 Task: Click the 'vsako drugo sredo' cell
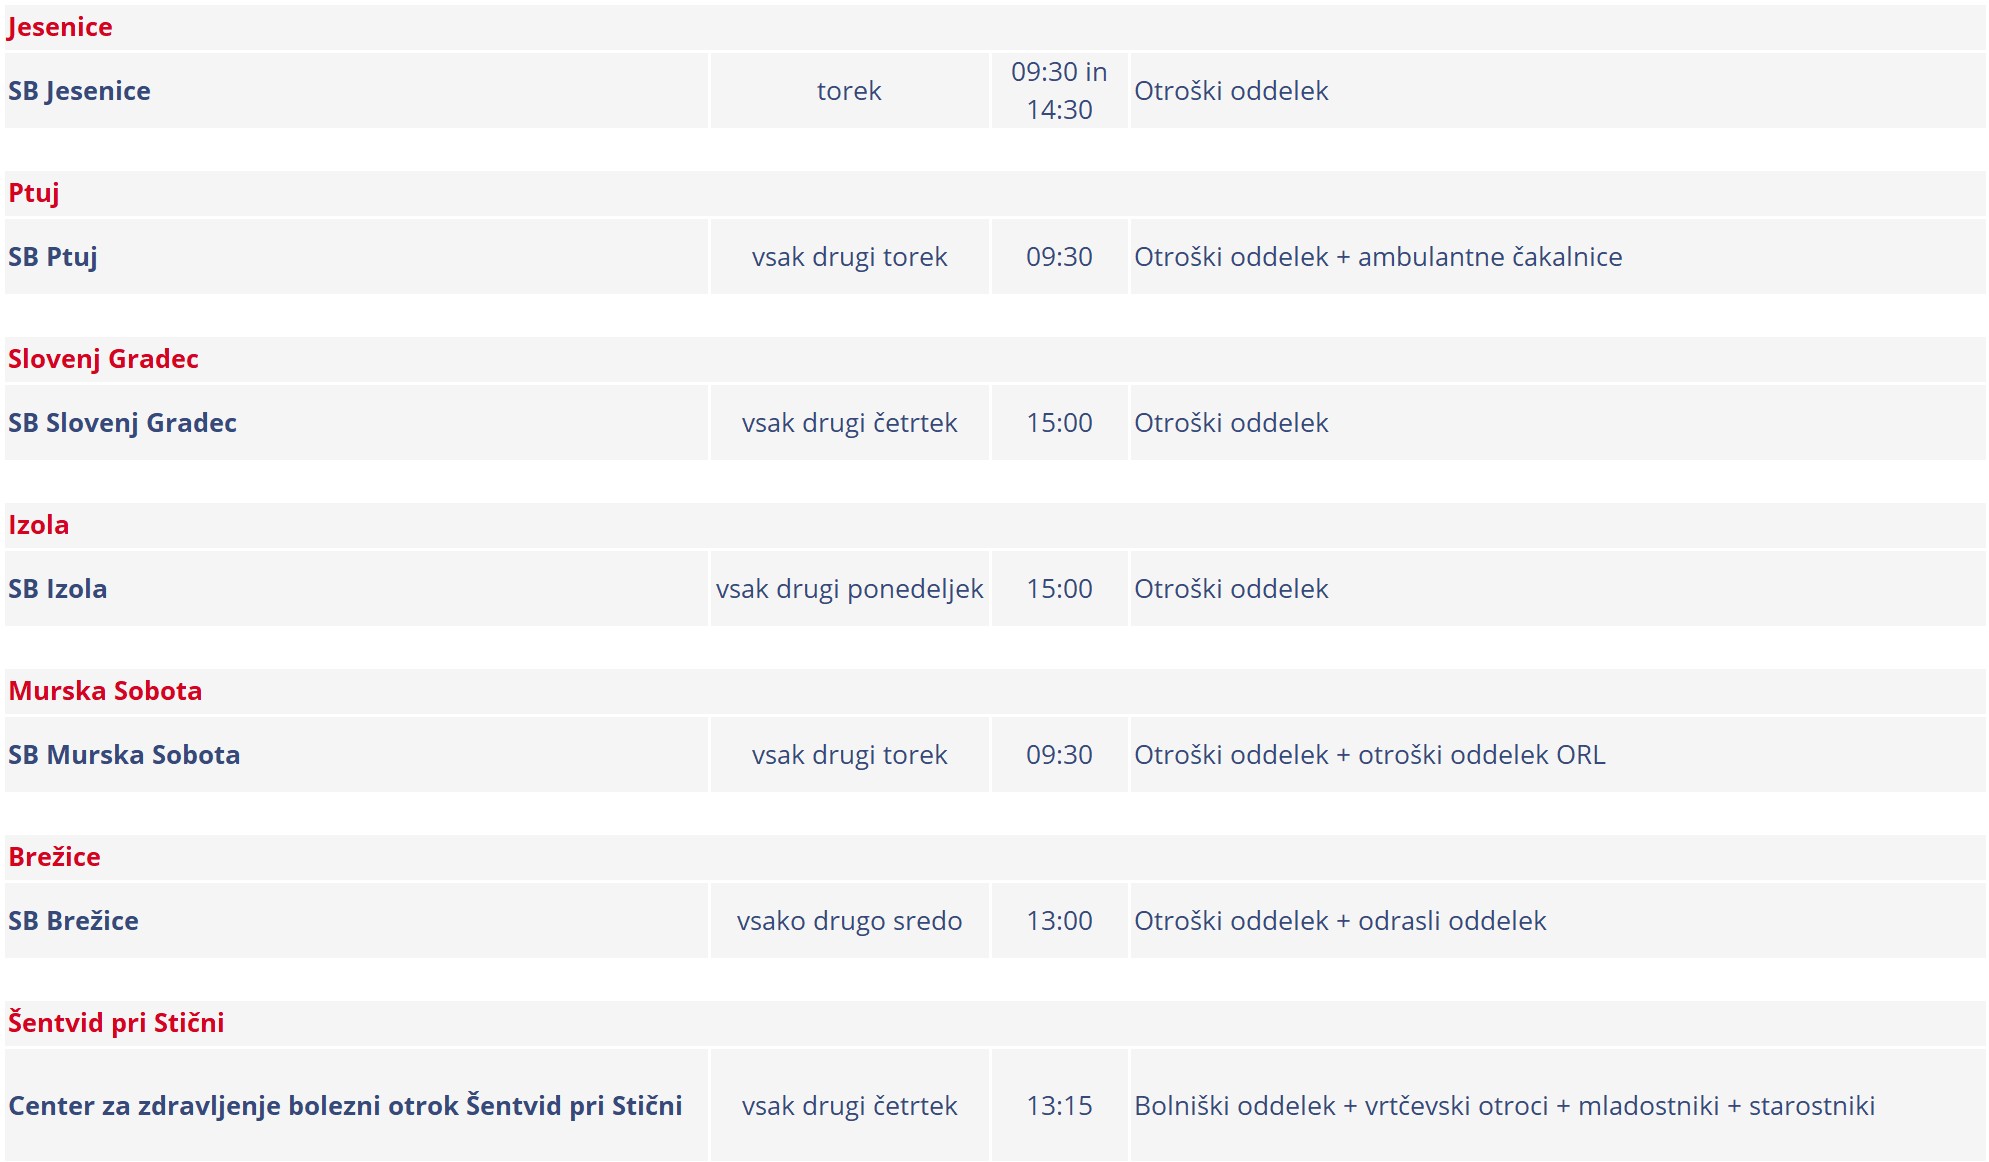click(849, 921)
